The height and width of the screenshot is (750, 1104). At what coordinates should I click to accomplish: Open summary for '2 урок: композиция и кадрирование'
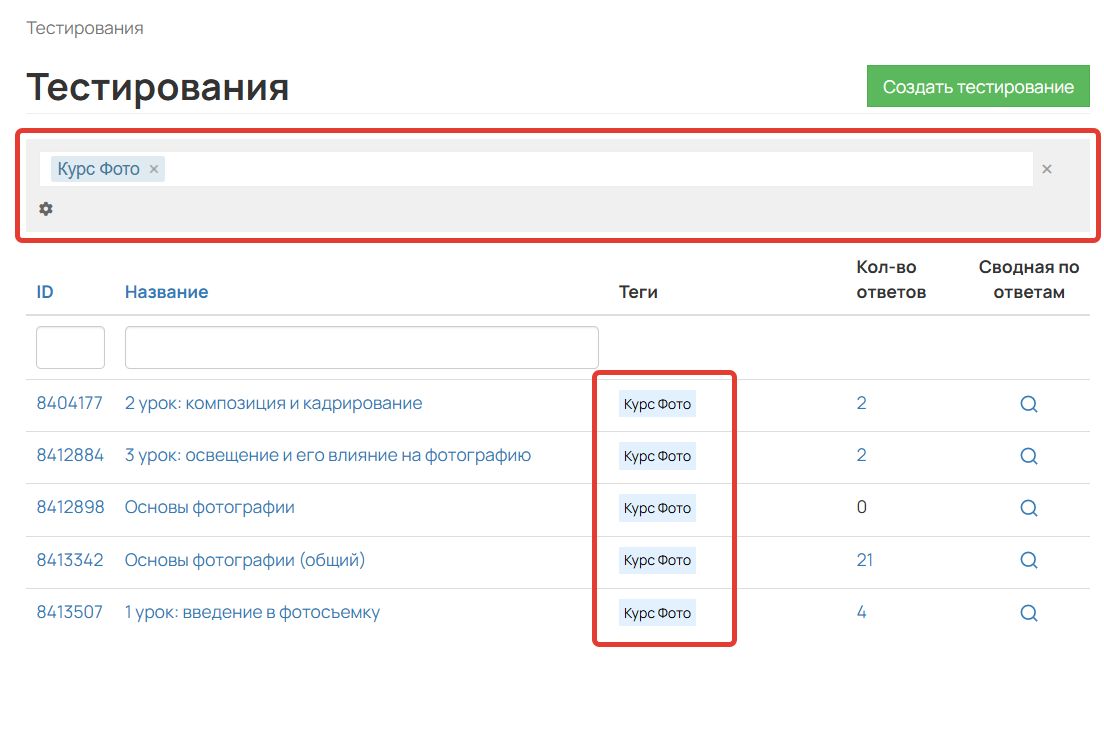pos(1029,404)
